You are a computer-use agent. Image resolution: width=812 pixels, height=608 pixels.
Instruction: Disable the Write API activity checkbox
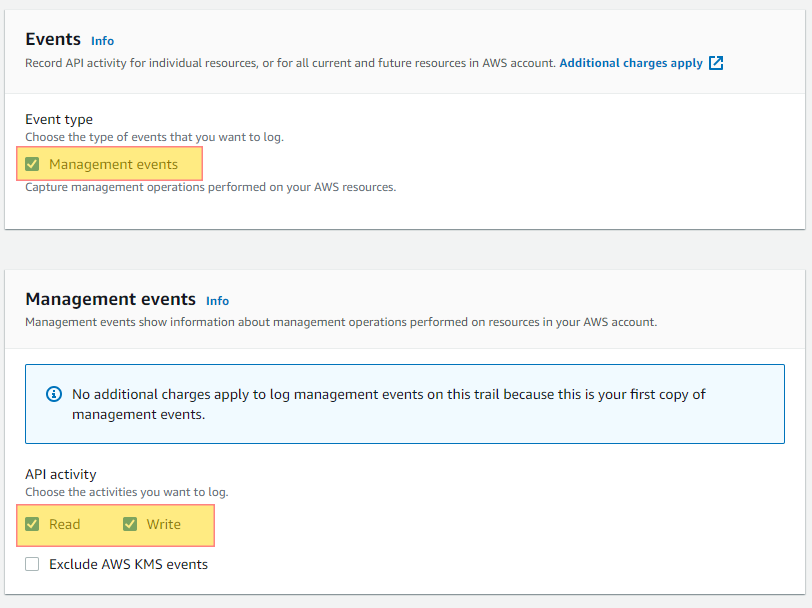click(130, 524)
